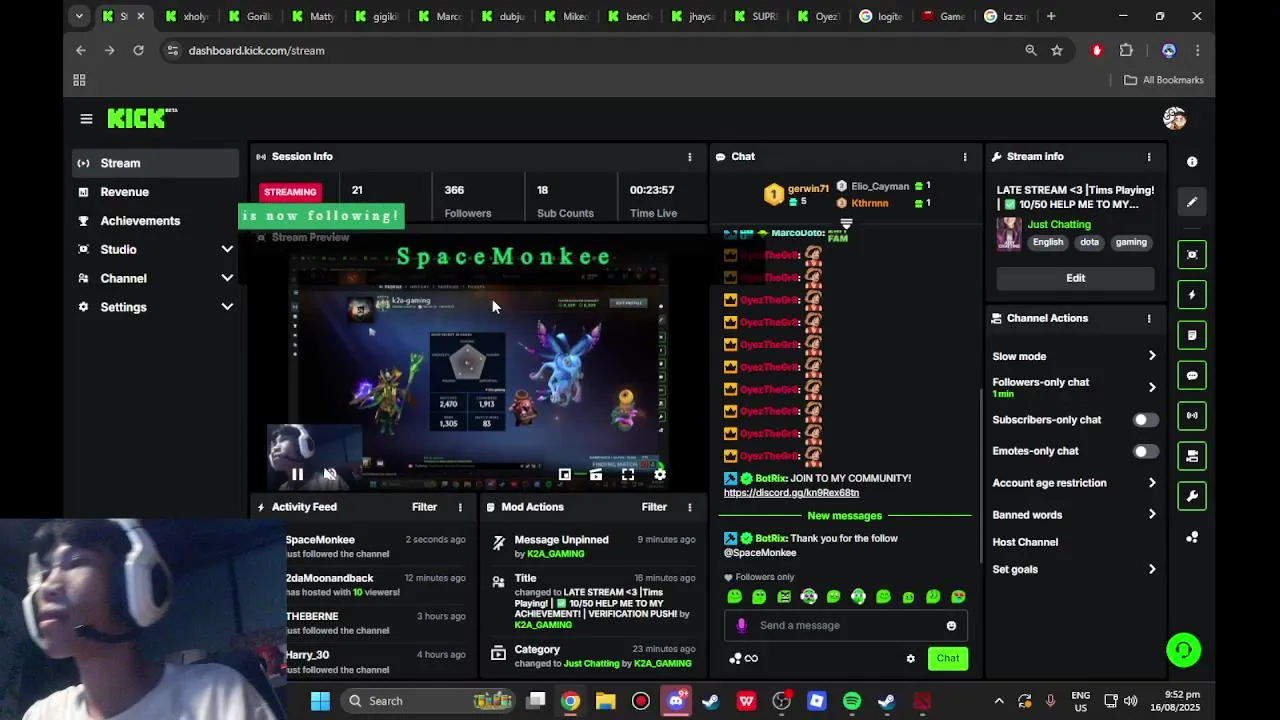The width and height of the screenshot is (1280, 720).
Task: Pause the stream preview video
Action: pos(298,475)
